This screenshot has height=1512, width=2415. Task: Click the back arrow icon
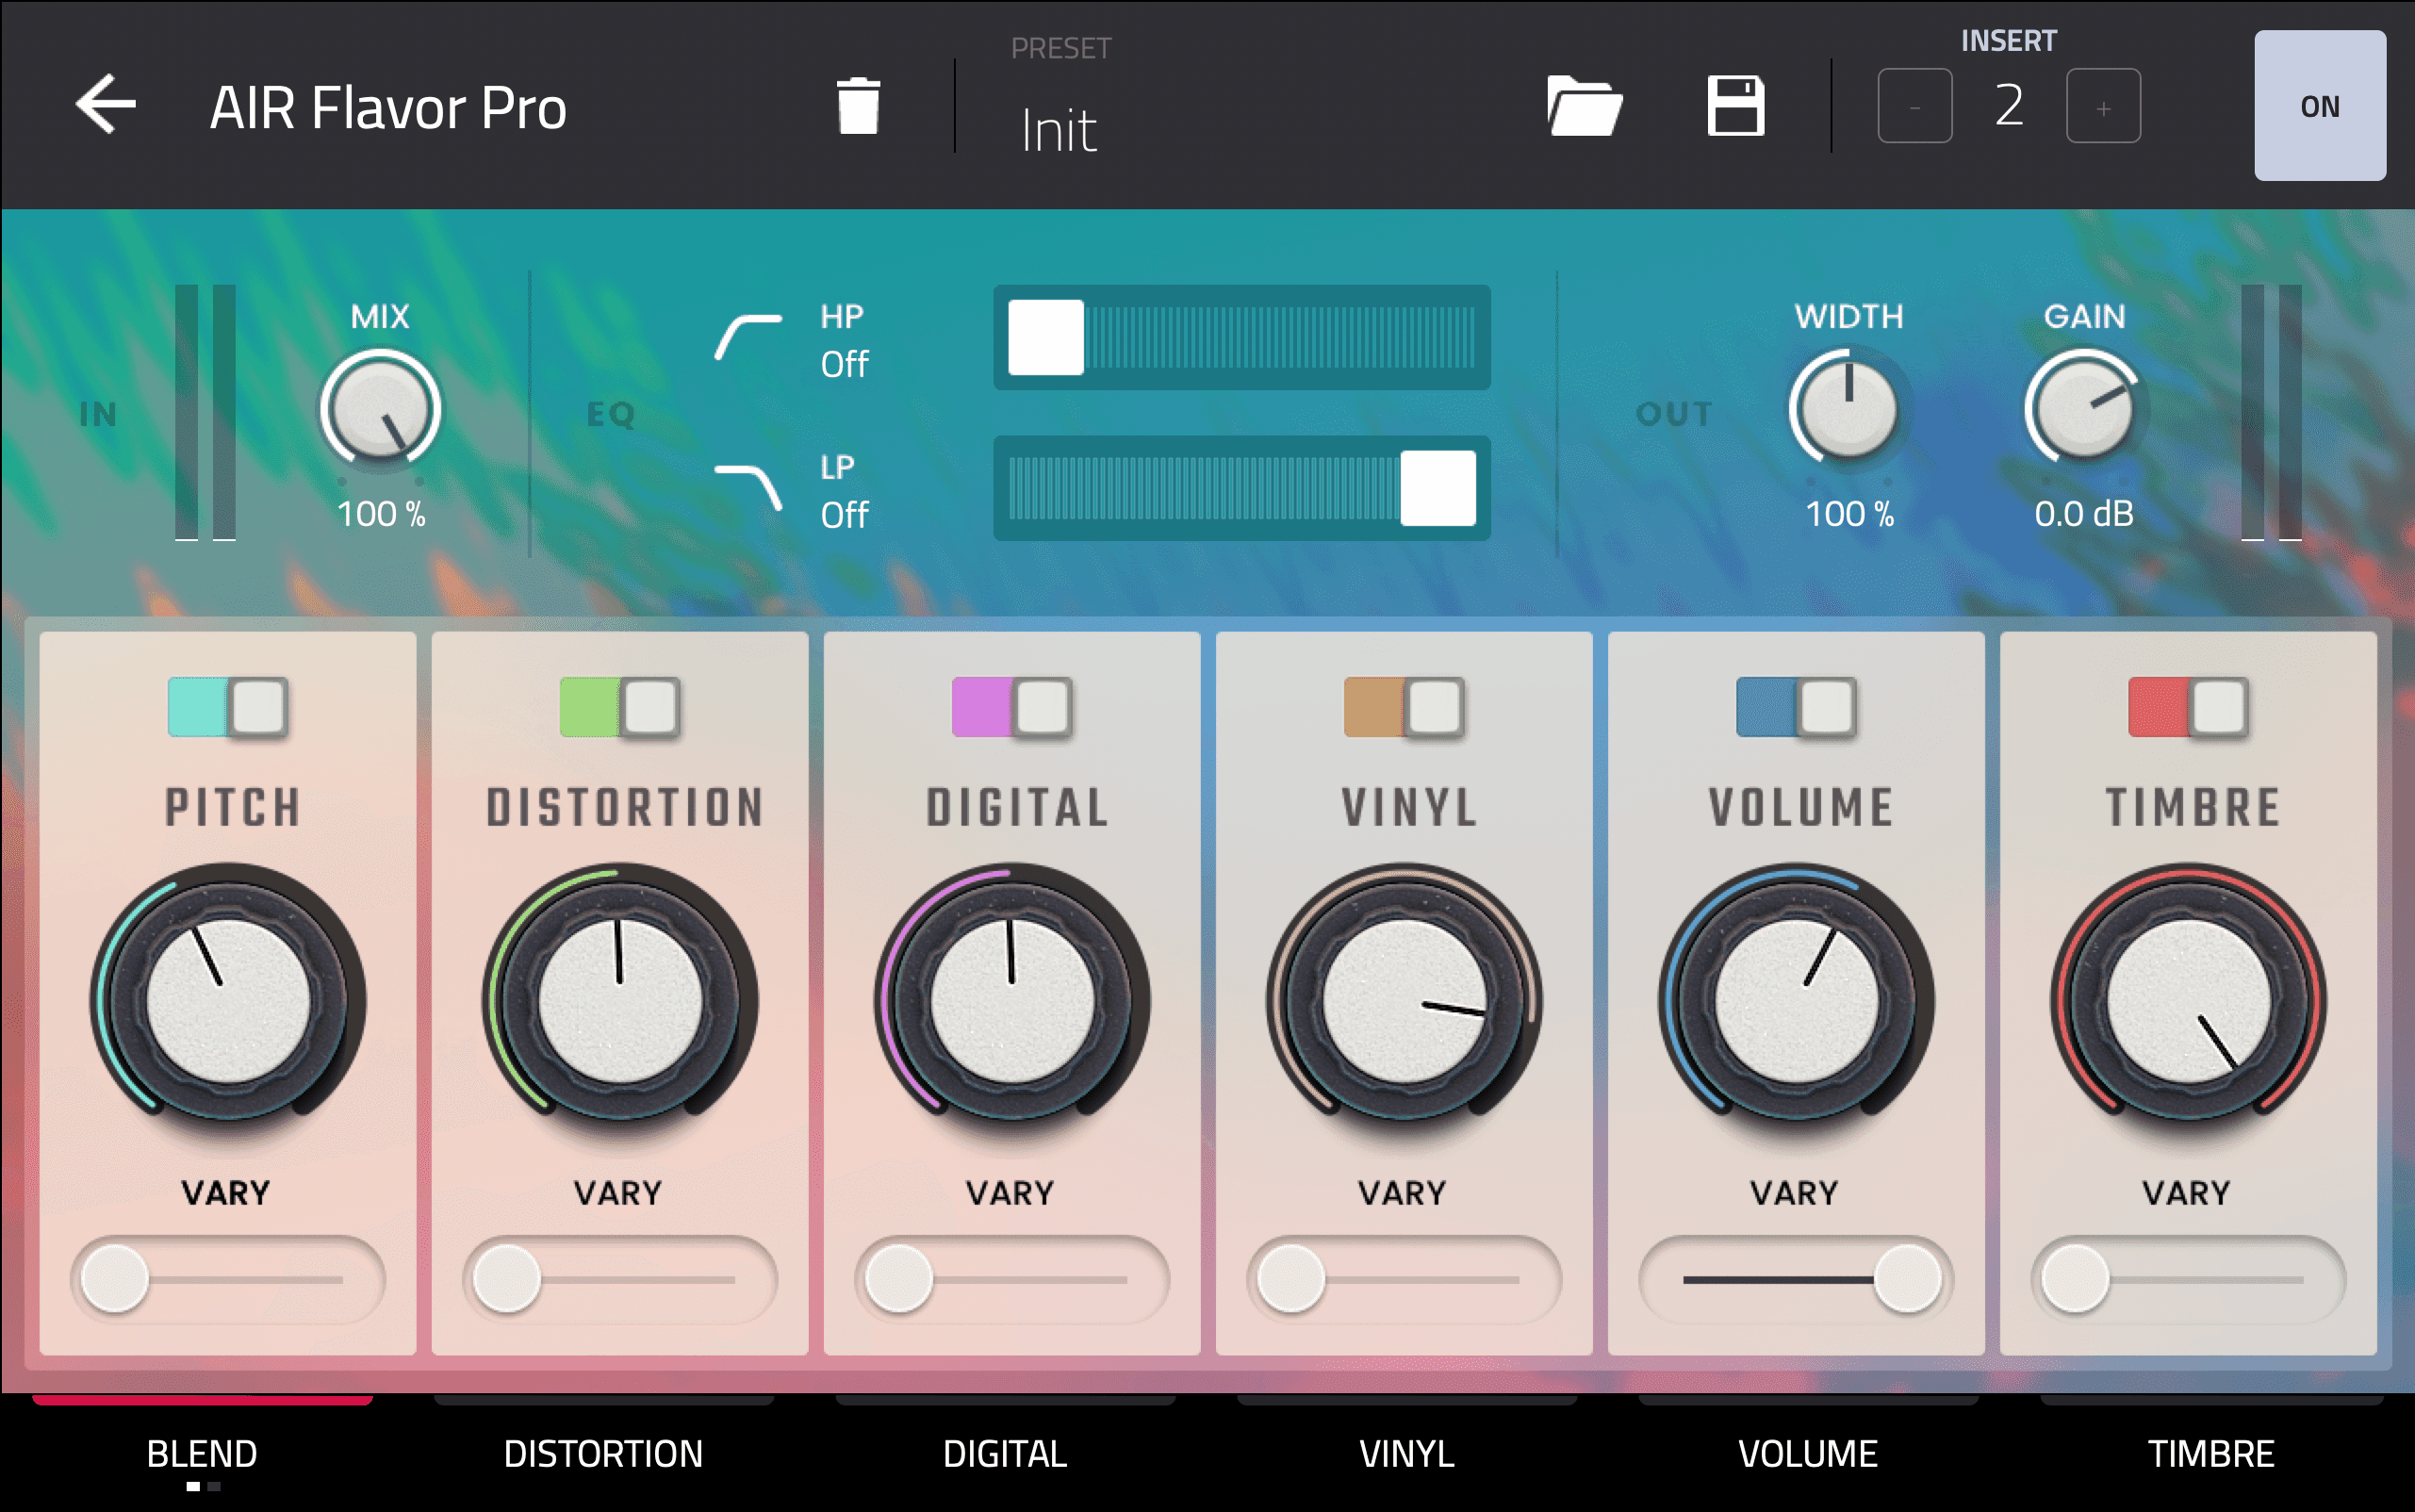point(106,104)
